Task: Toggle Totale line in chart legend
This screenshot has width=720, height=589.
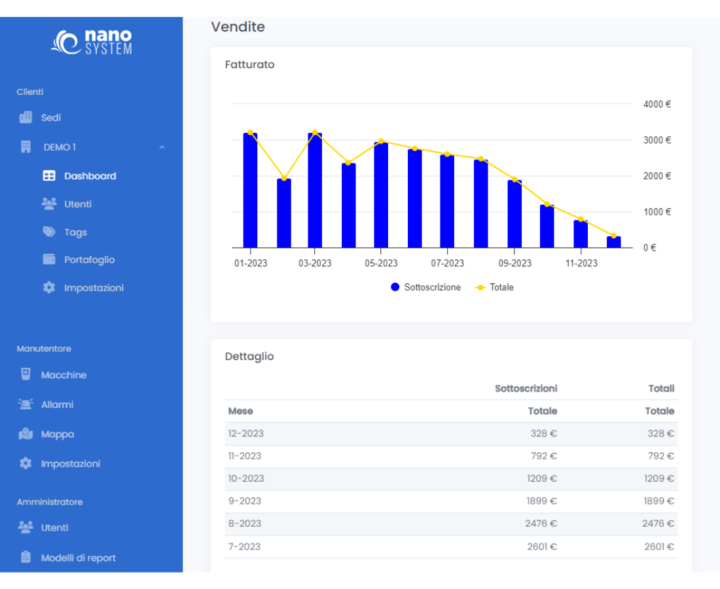Action: (494, 287)
